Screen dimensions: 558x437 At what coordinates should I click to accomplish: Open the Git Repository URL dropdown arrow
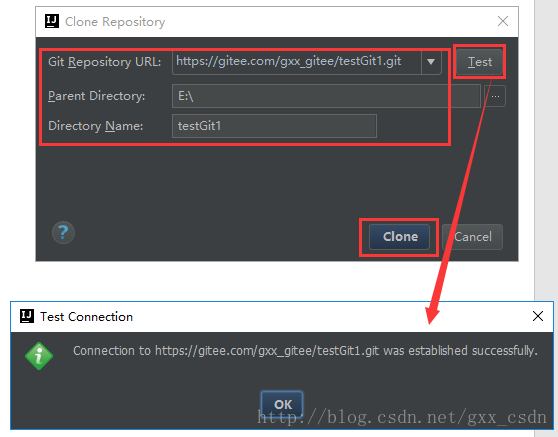pyautogui.click(x=431, y=62)
